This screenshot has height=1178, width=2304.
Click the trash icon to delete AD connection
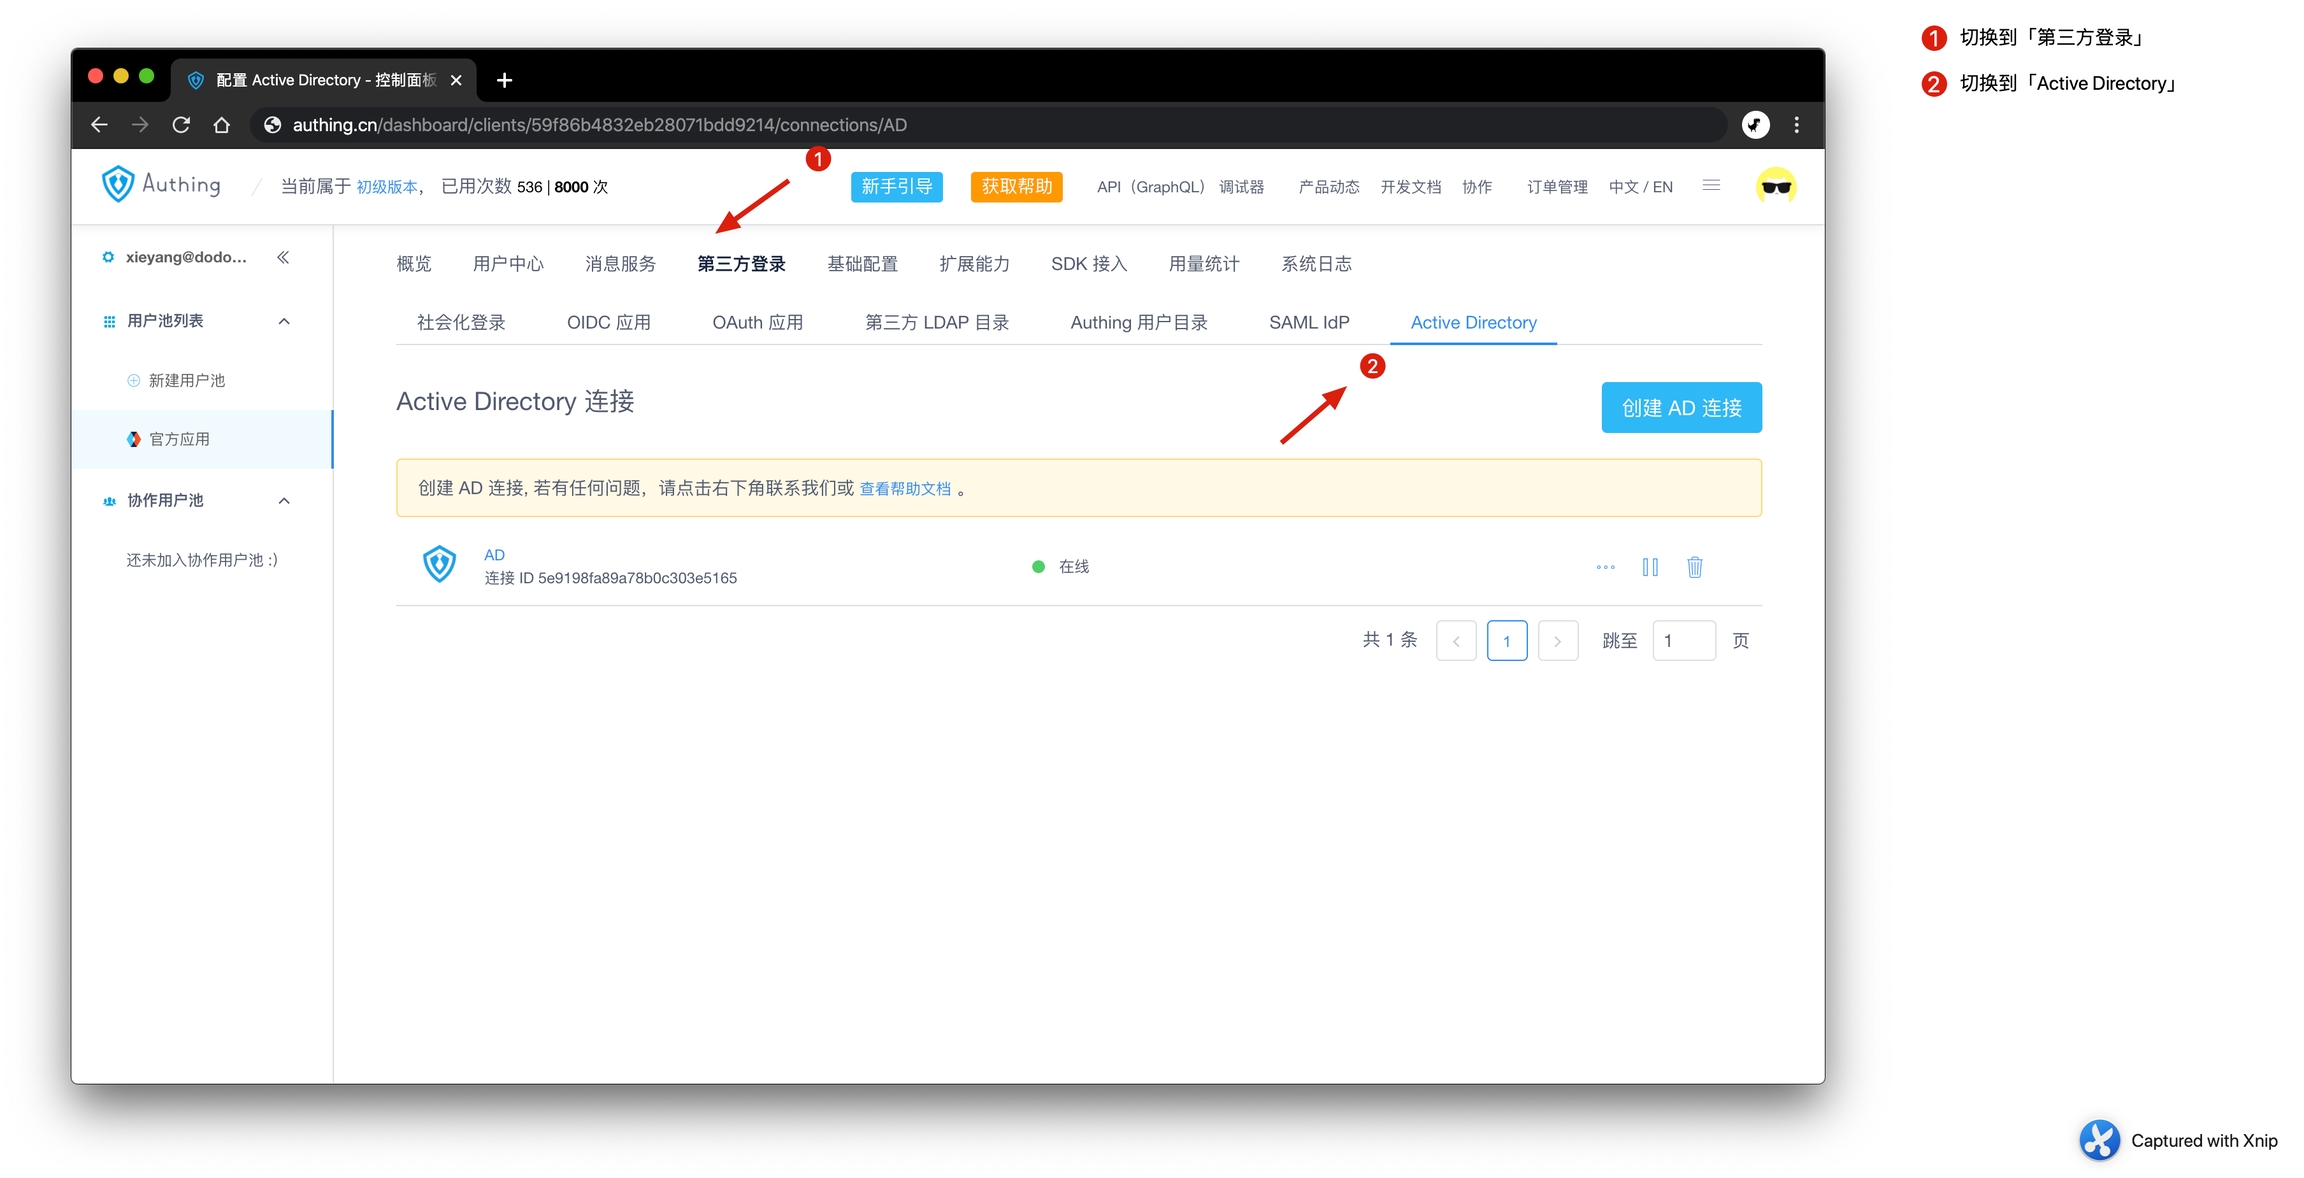tap(1694, 567)
